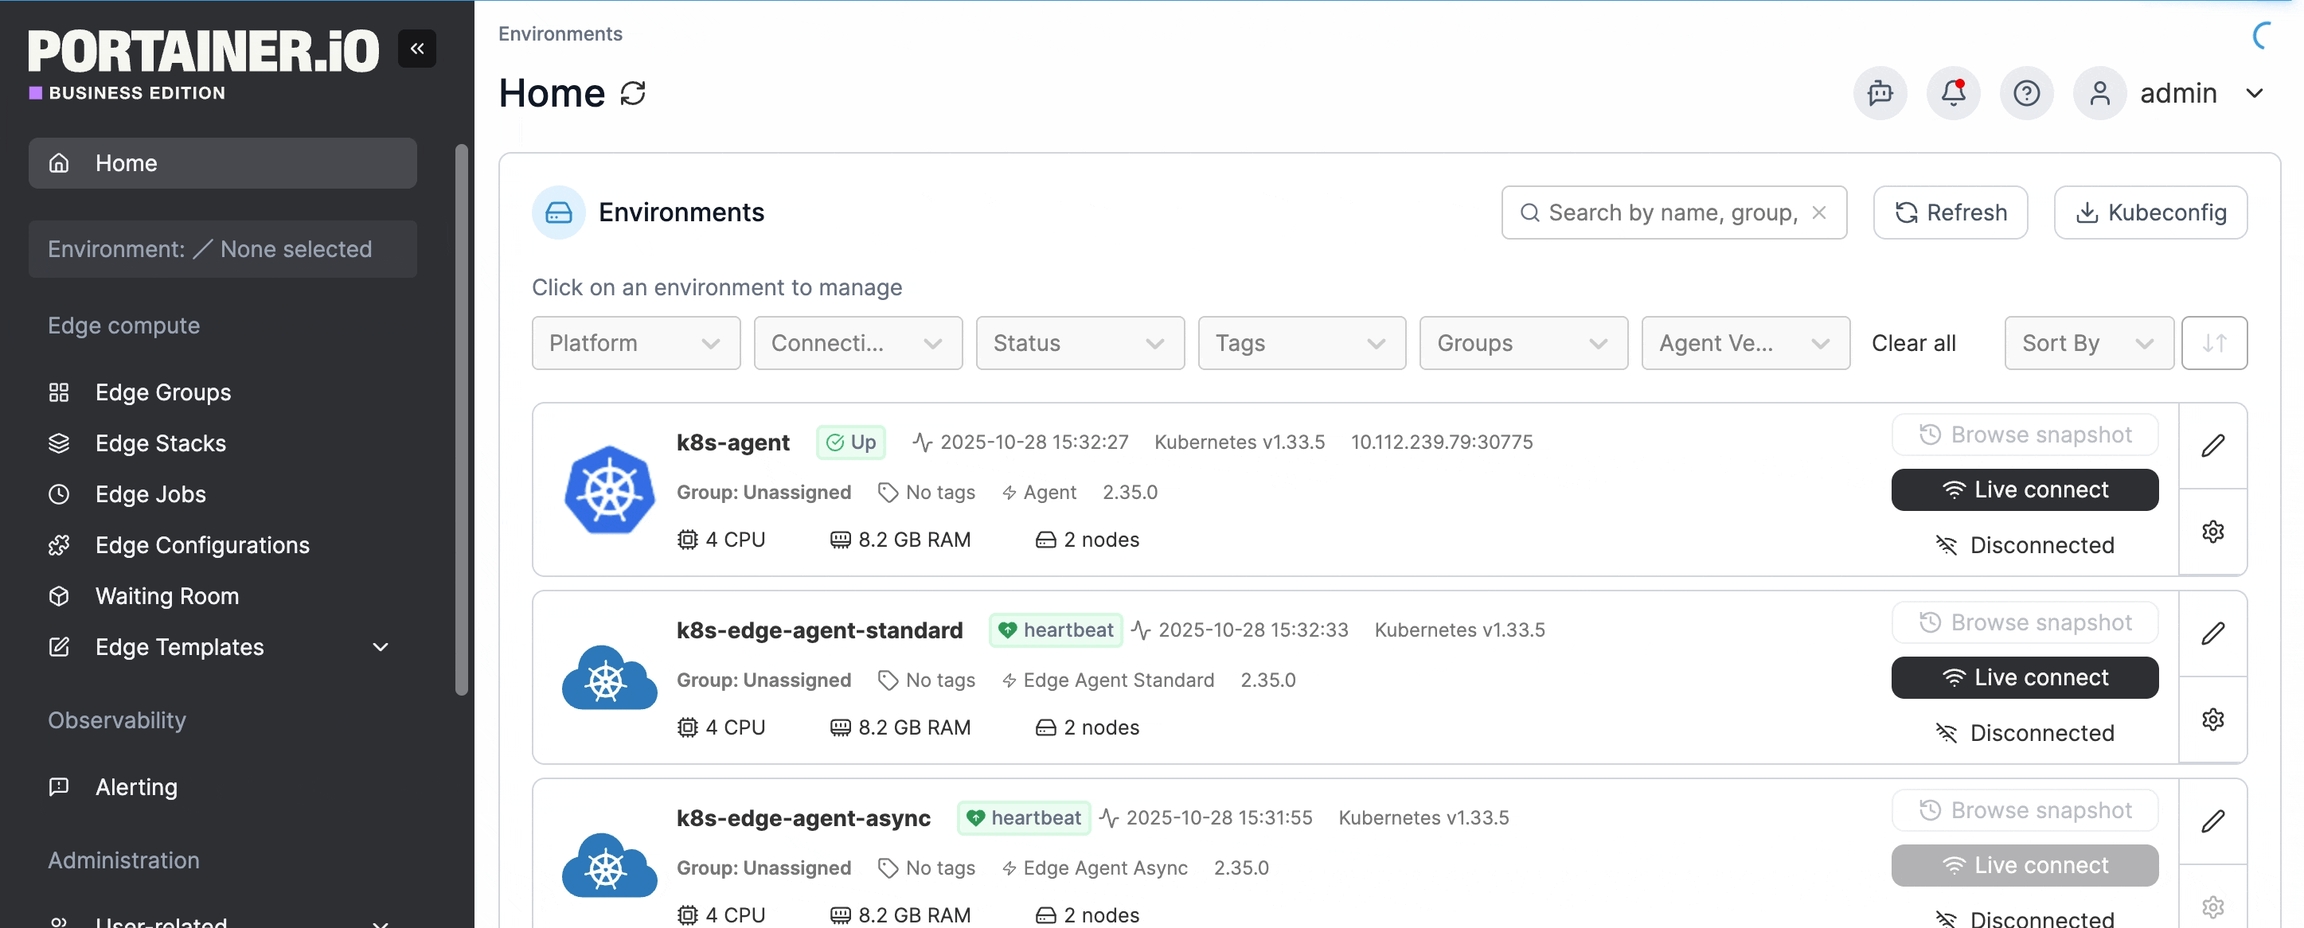The image size is (2304, 928).
Task: Collapse the sidebar with double-chevron icon
Action: point(417,48)
